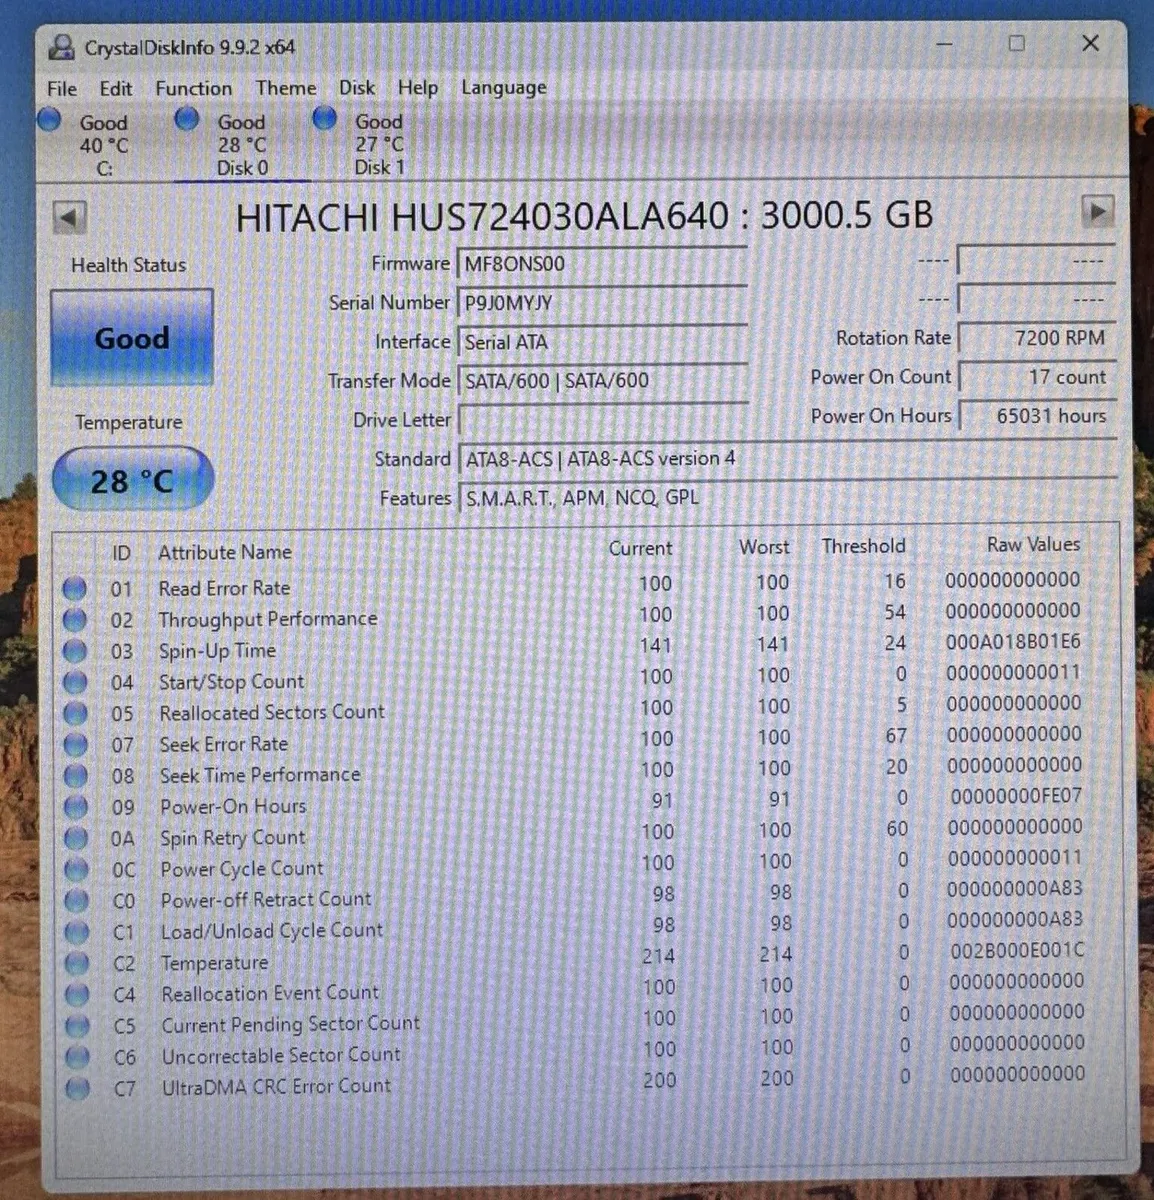Screen dimensions: 1154x1200
Task: Click status circle of Power Cycle Count
Action: pyautogui.click(x=76, y=869)
